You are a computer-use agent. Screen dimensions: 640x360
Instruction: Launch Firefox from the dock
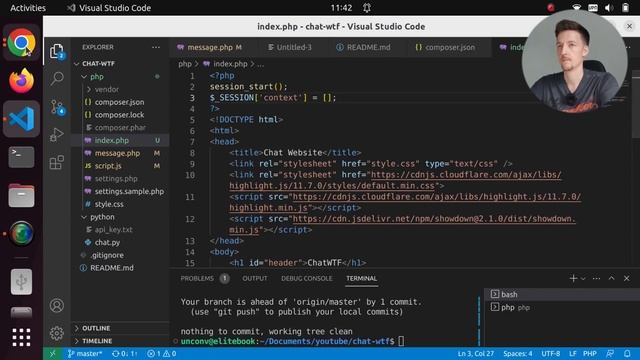point(22,80)
